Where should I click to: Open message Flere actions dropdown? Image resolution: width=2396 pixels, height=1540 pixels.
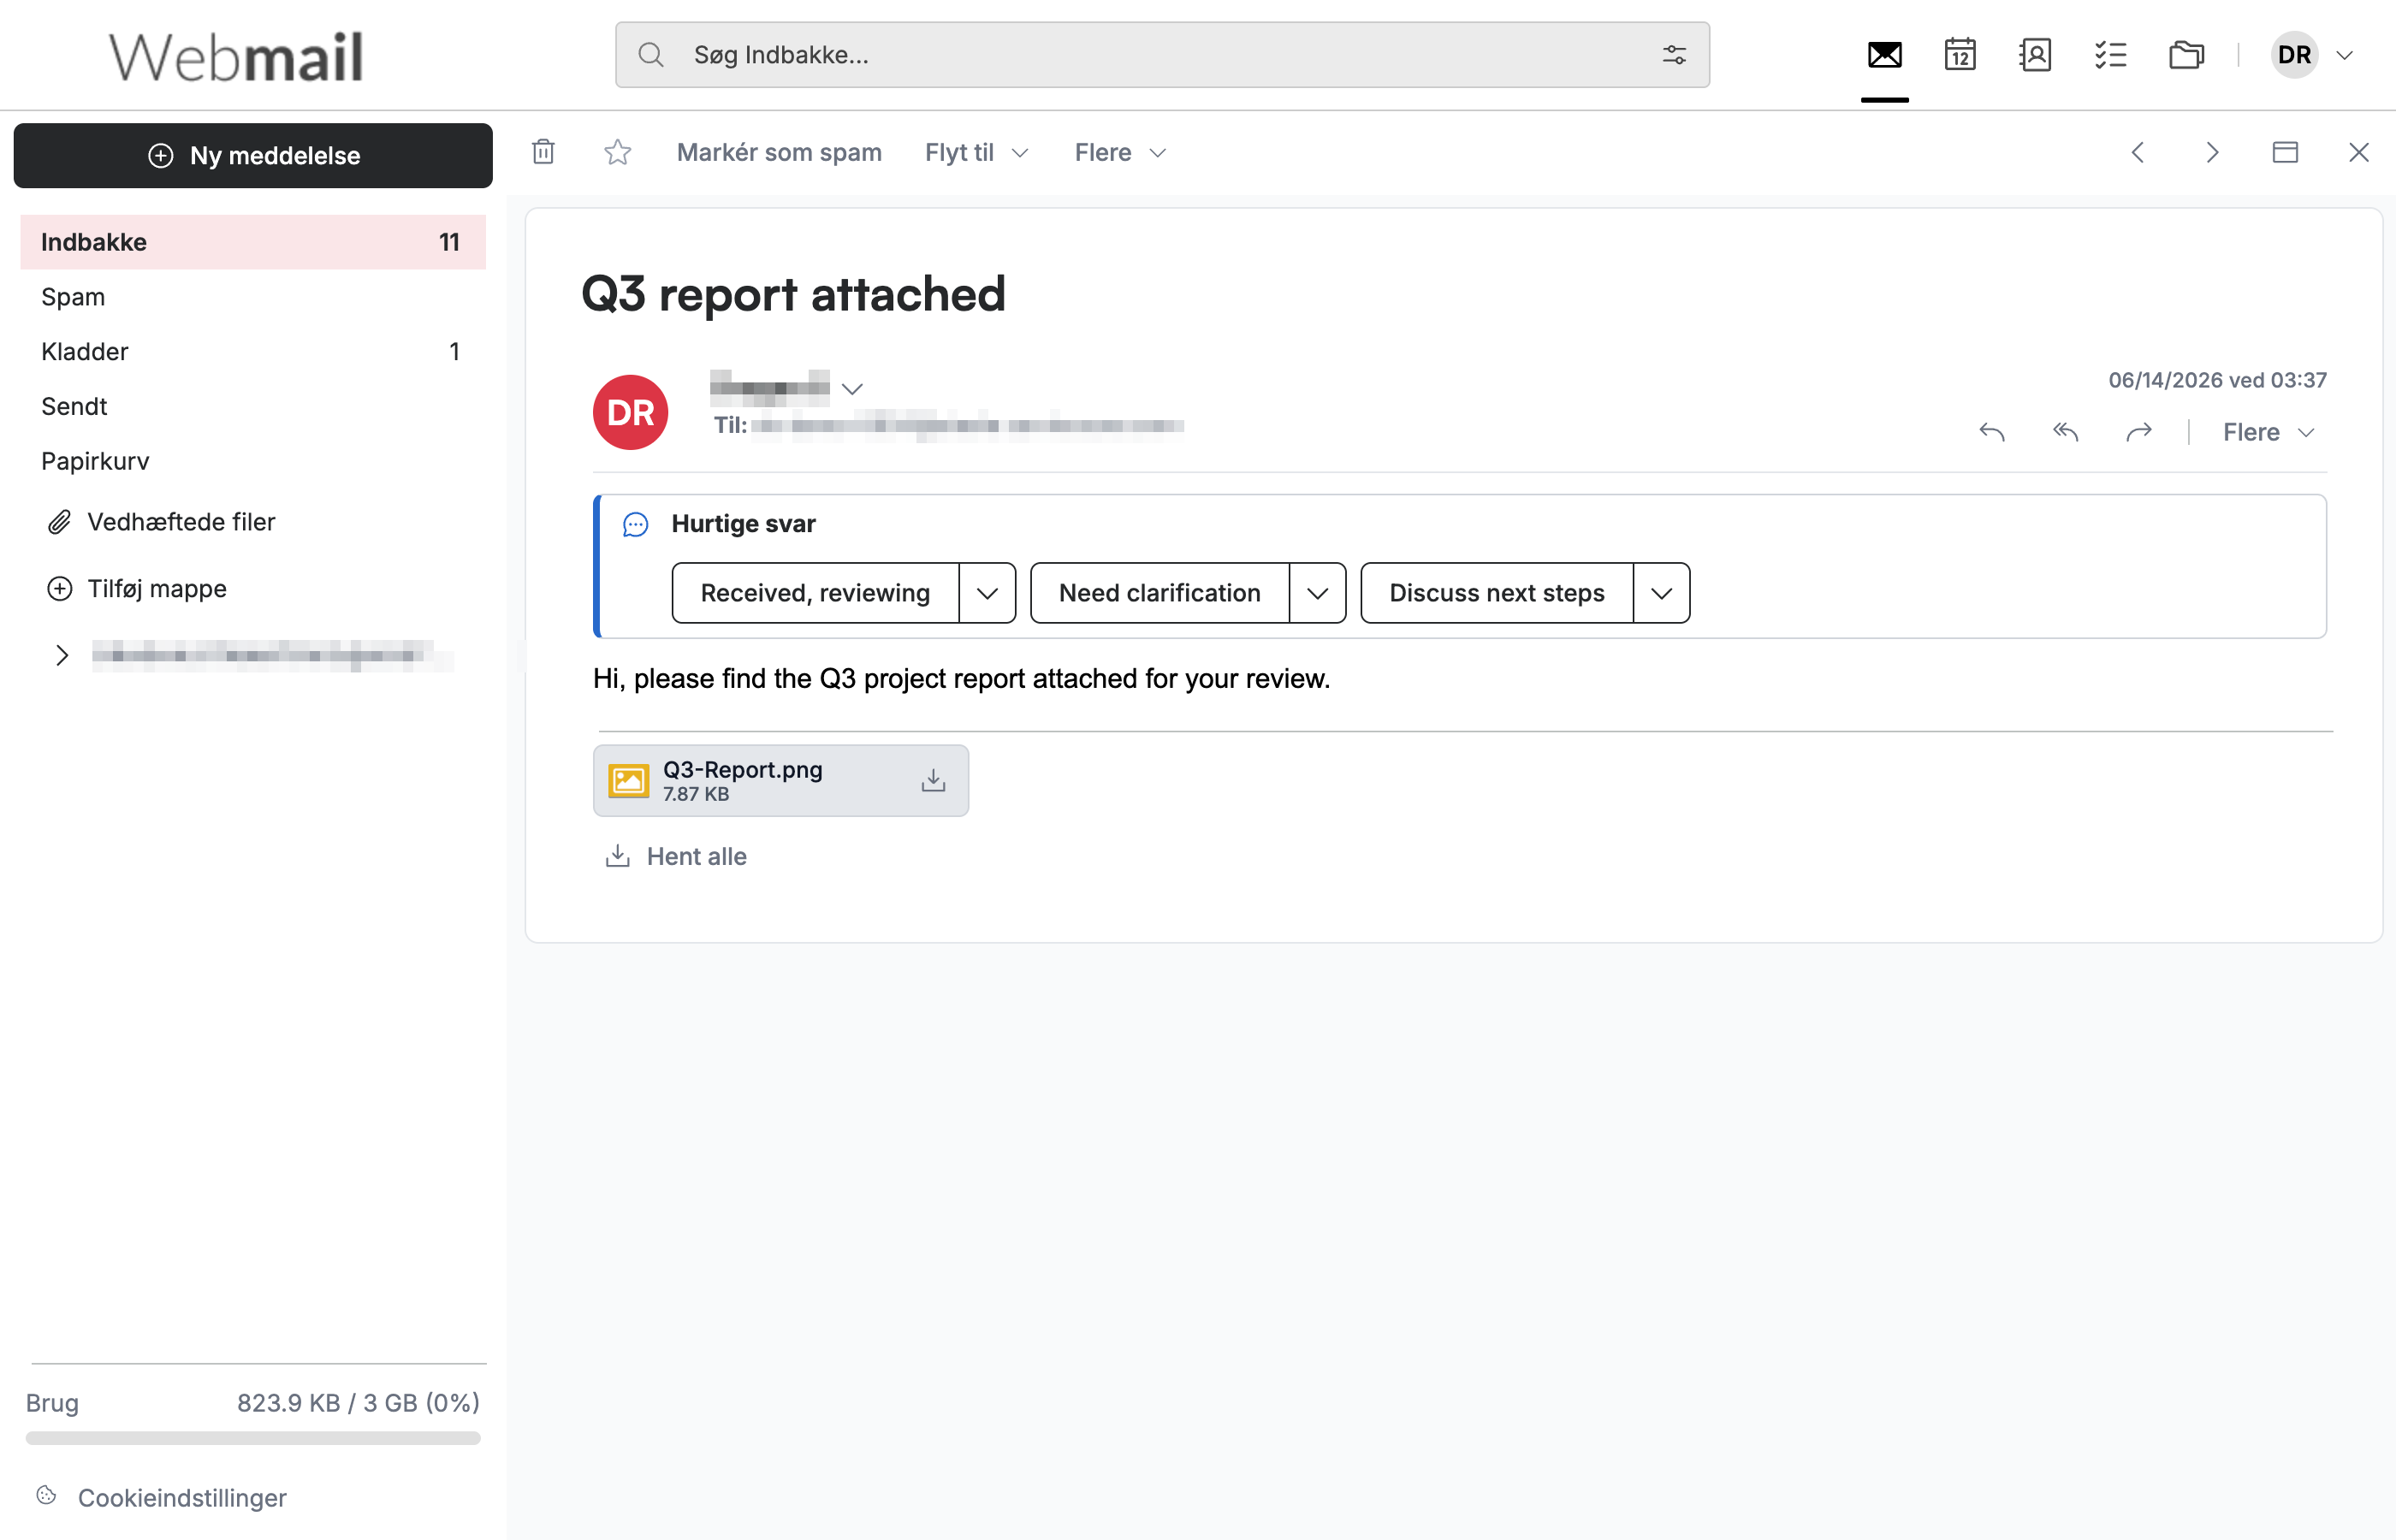click(x=2268, y=432)
